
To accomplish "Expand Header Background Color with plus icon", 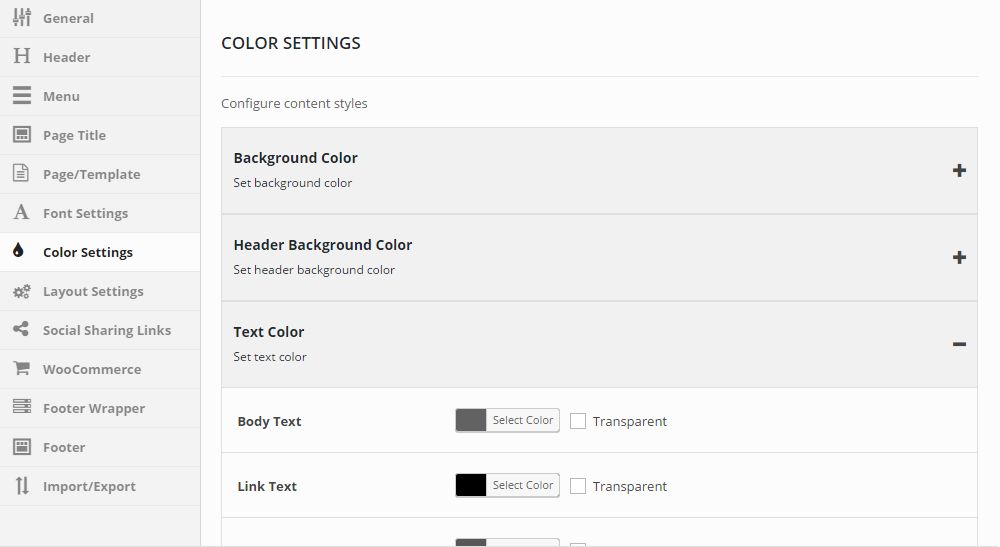I will tap(959, 258).
